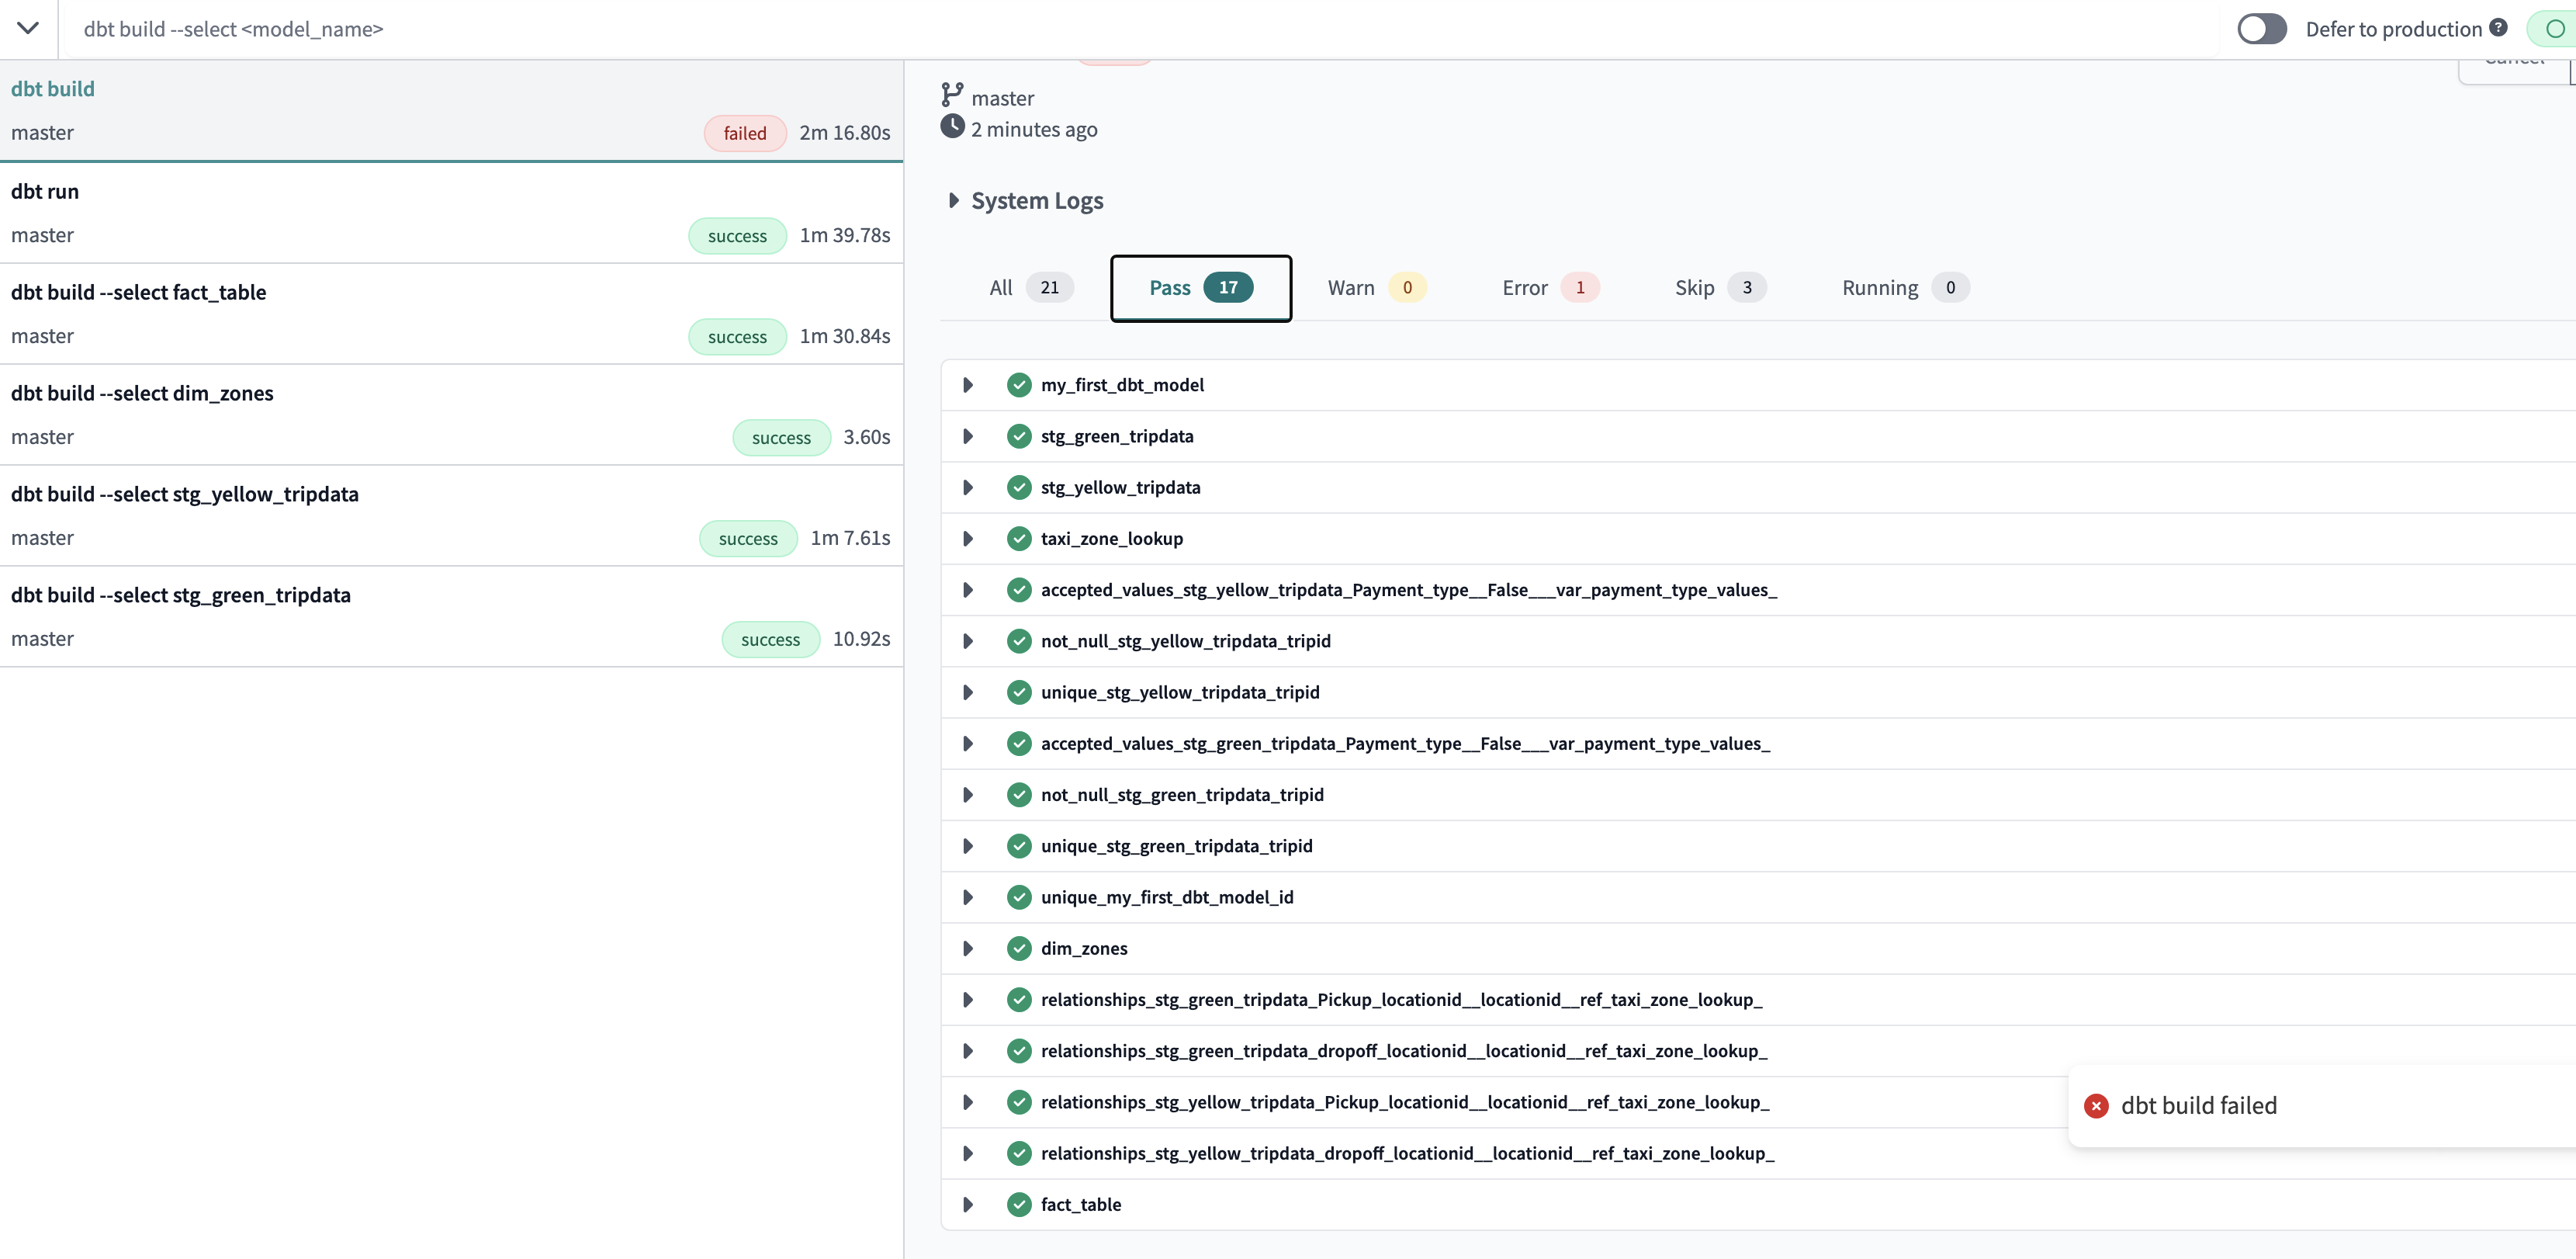Click pass icon for accepted_values_stg_yellow_tripdata test
2576x1259 pixels.
click(x=1019, y=590)
